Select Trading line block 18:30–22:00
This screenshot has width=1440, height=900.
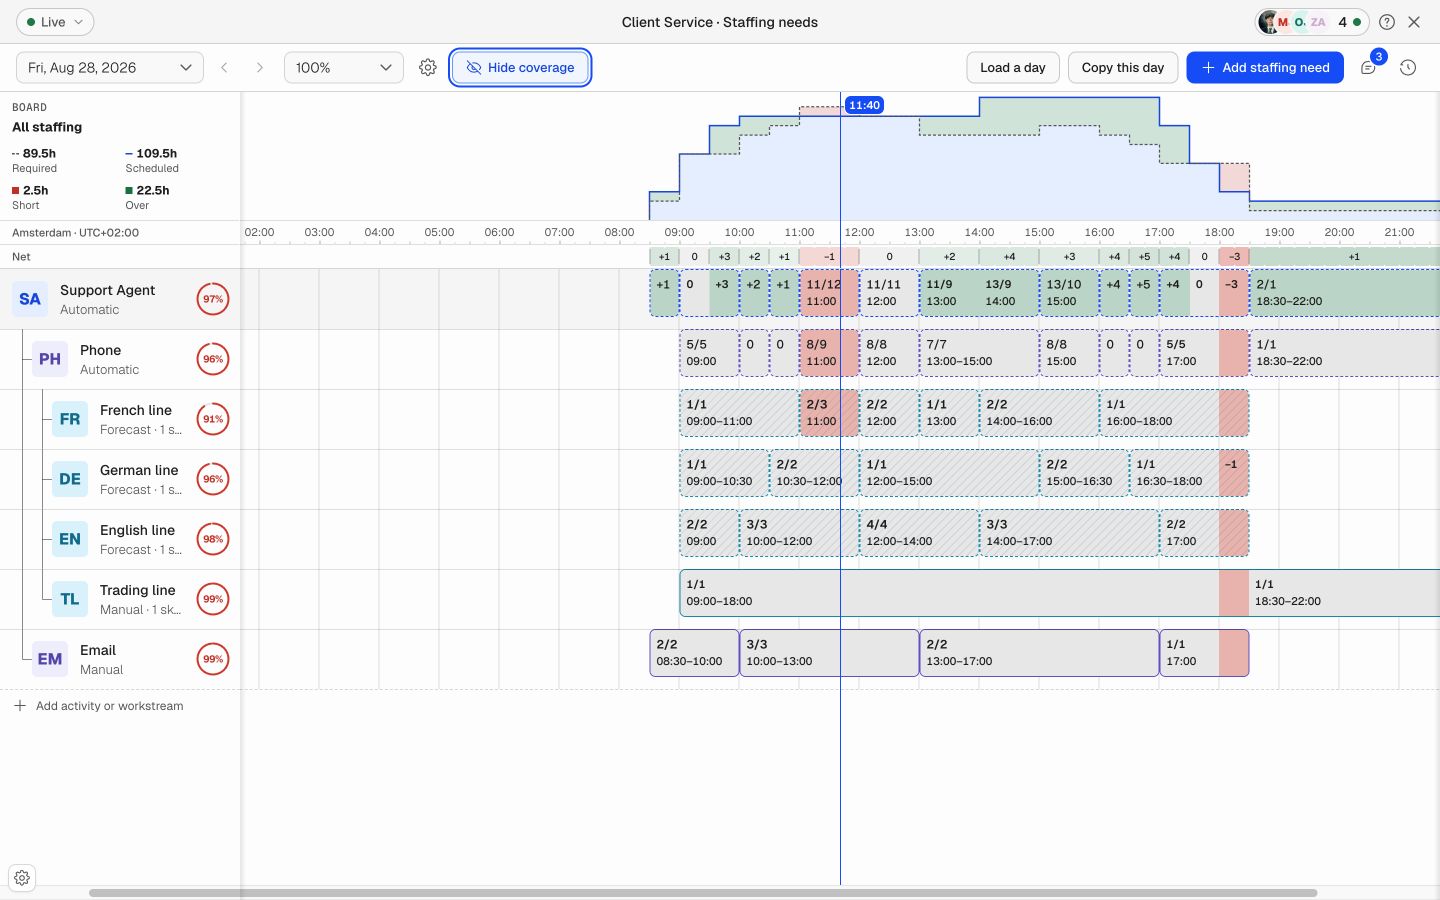(x=1344, y=593)
